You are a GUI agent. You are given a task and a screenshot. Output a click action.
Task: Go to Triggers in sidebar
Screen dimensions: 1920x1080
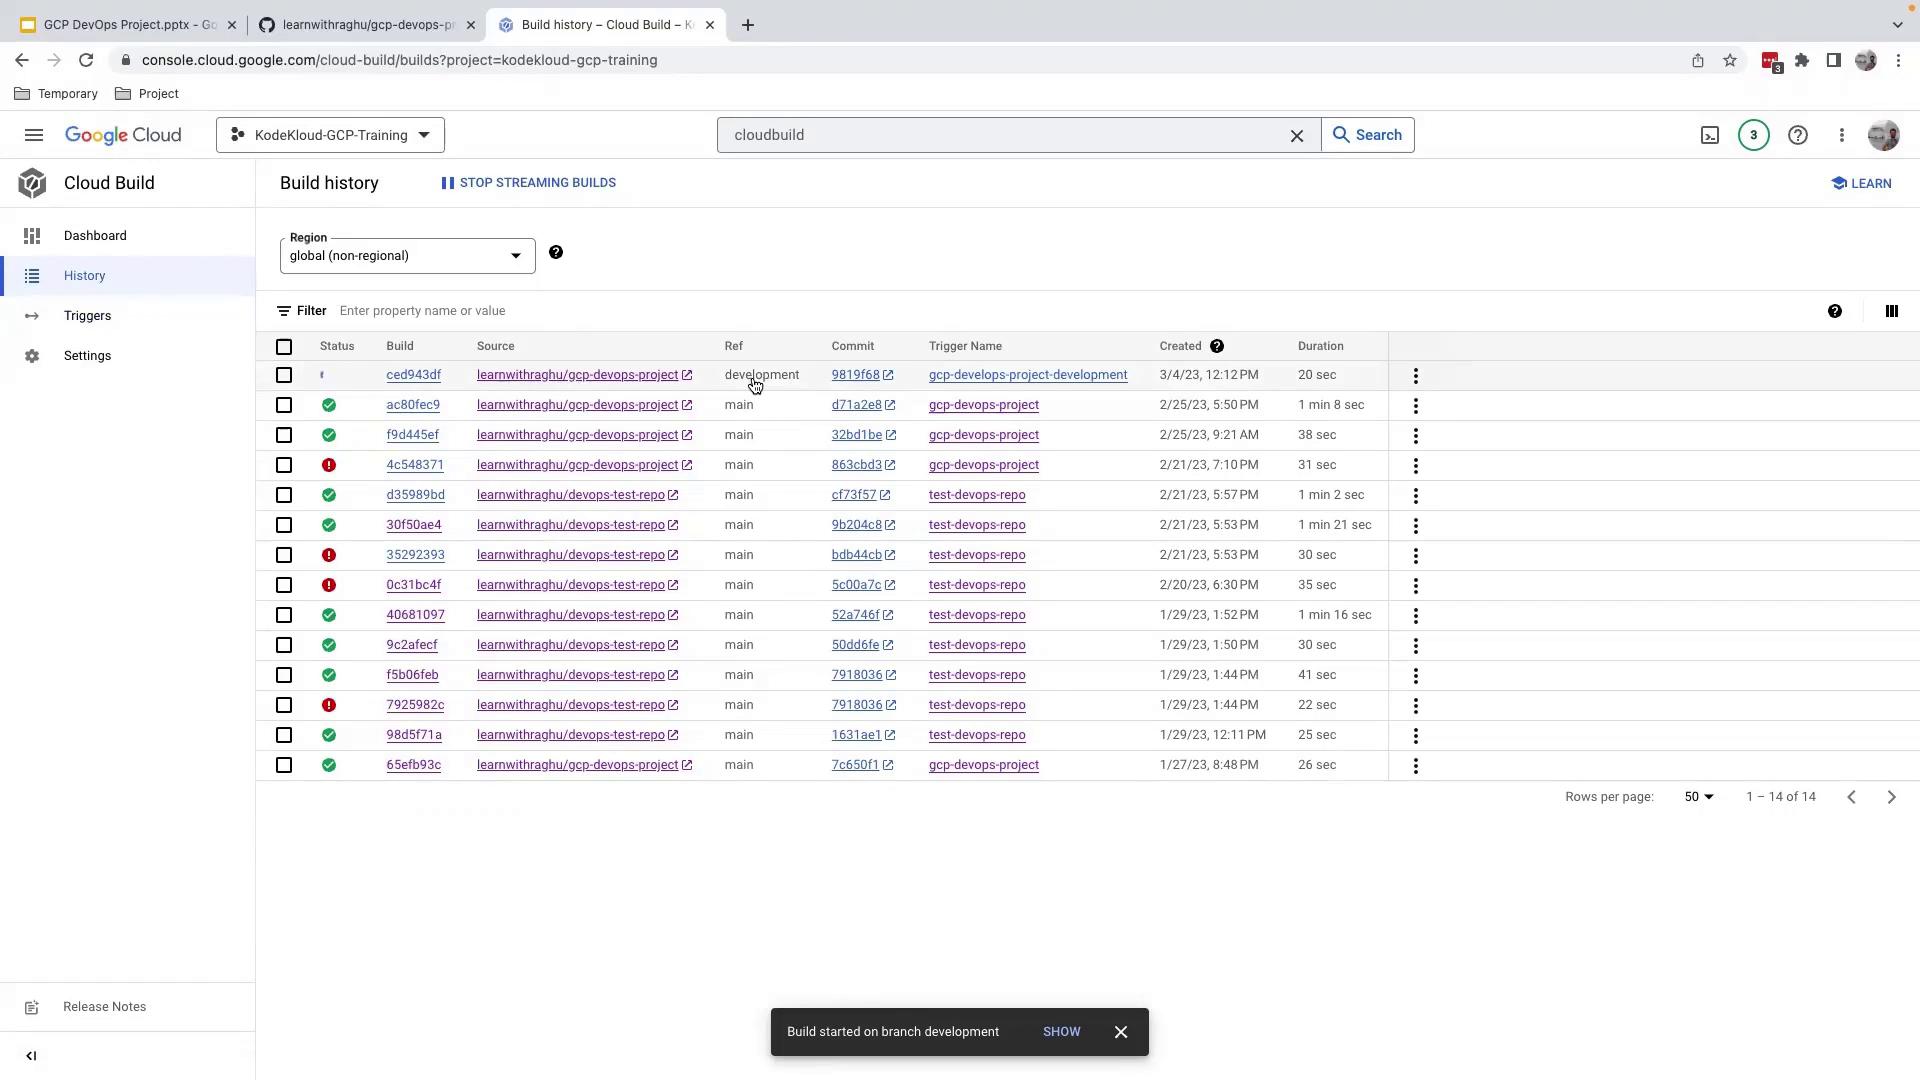coord(87,316)
